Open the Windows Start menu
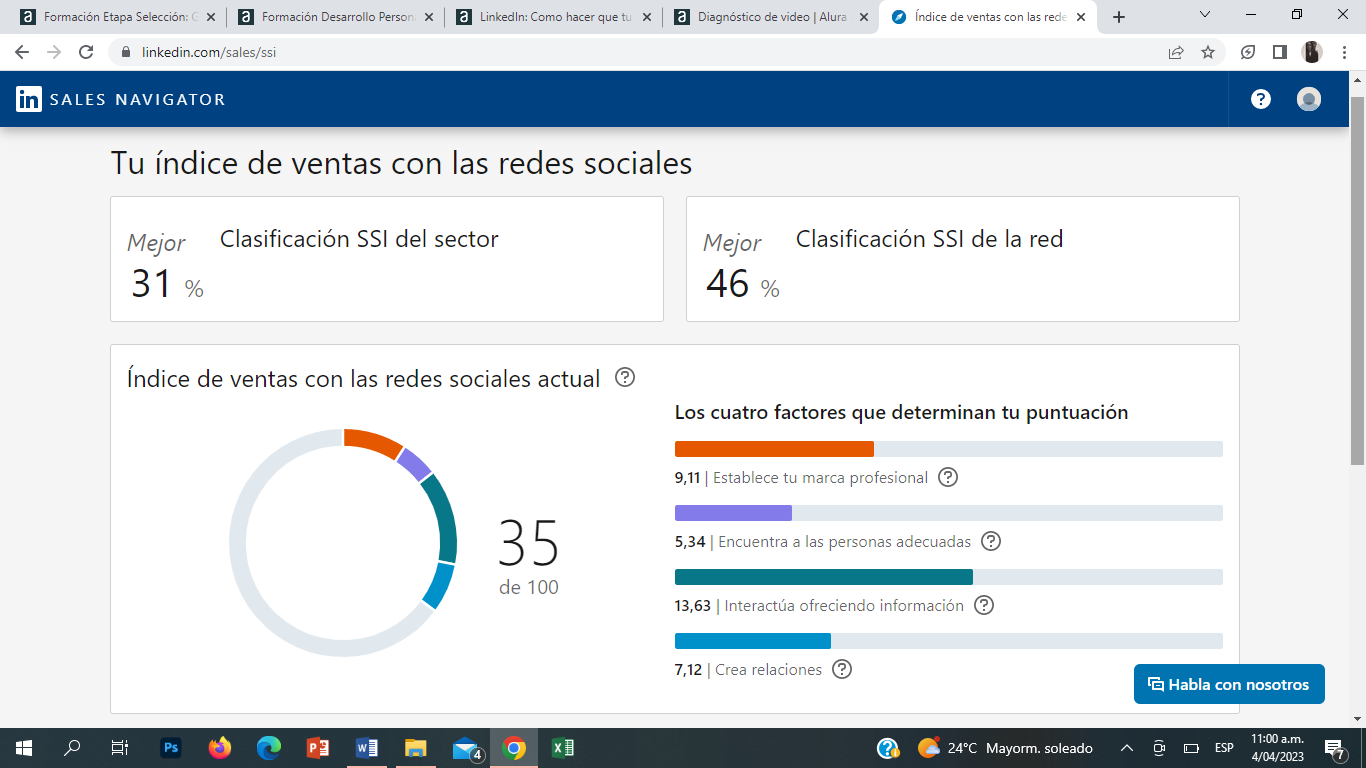The height and width of the screenshot is (768, 1366). [x=23, y=748]
